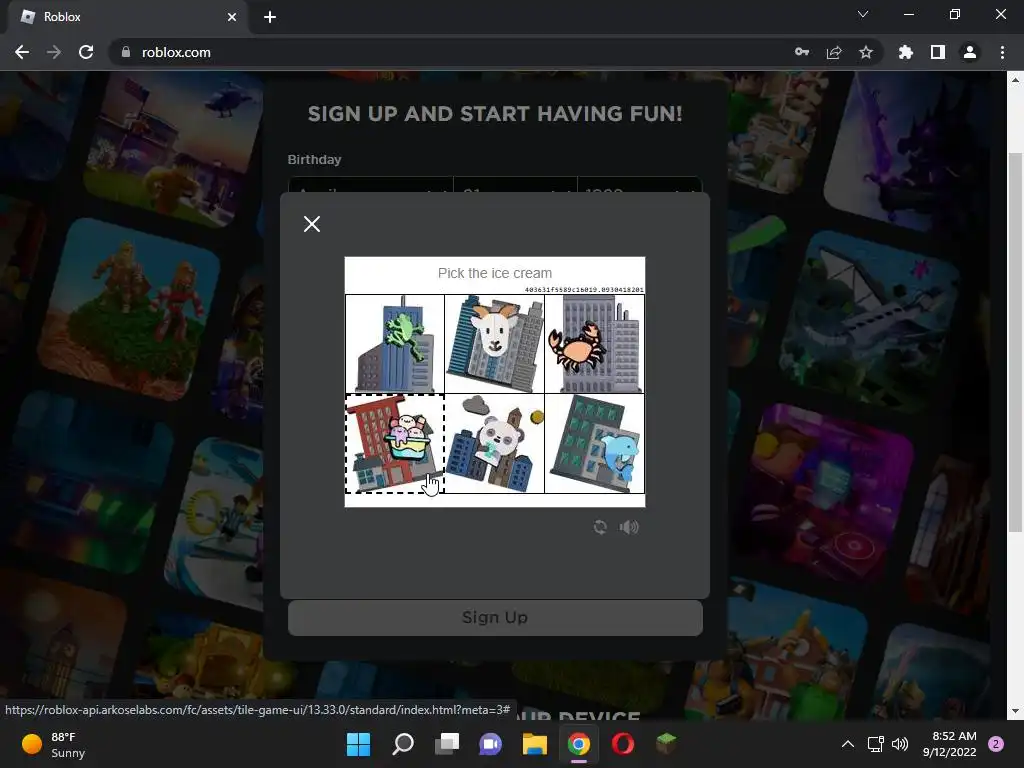Image resolution: width=1024 pixels, height=768 pixels.
Task: Open the Chrome profile menu
Action: tap(970, 52)
